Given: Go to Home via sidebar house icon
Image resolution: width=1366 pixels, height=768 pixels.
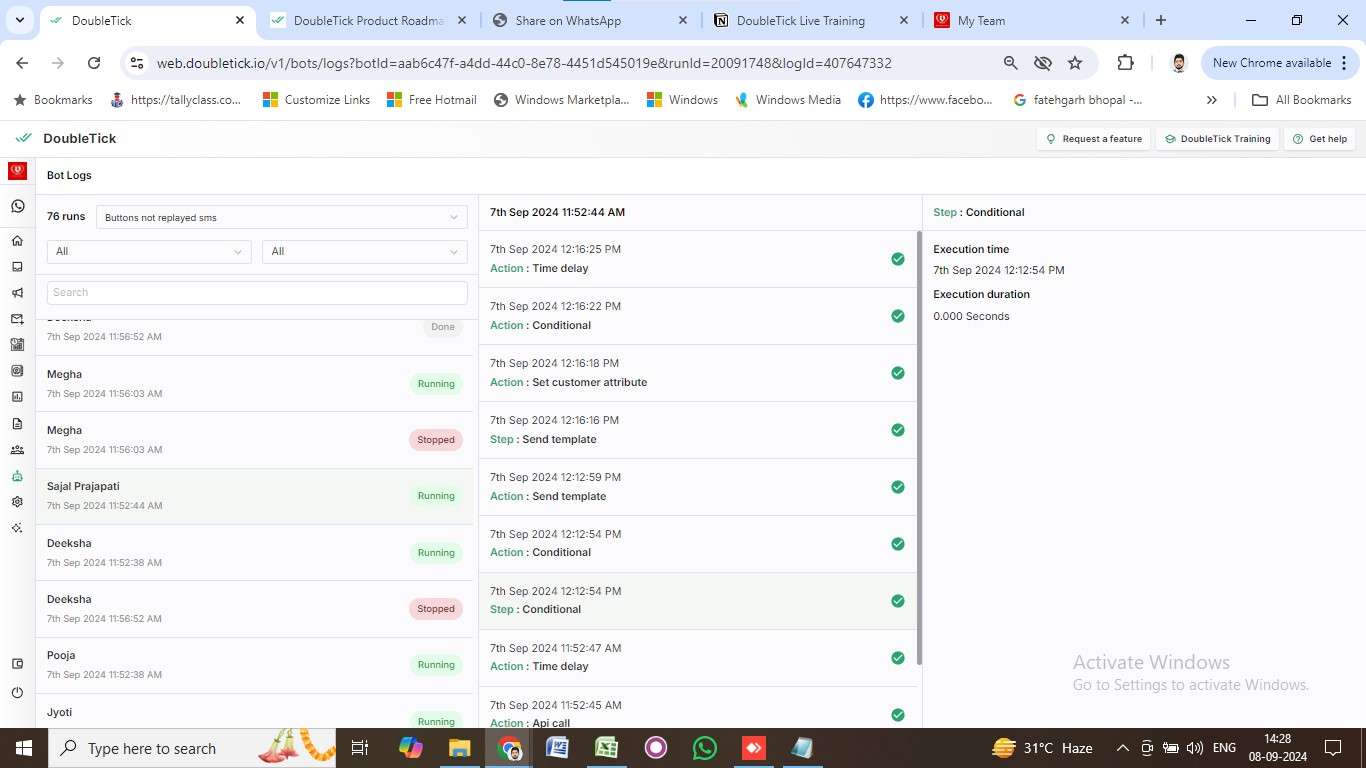Looking at the screenshot, I should [17, 241].
